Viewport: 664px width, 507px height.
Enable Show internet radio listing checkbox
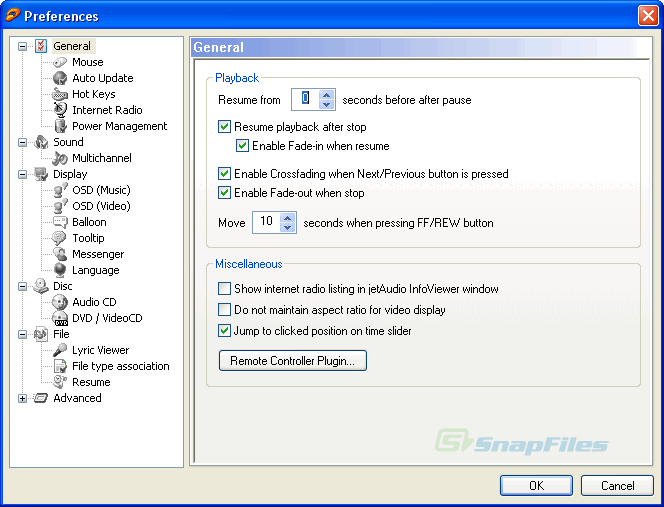[225, 289]
